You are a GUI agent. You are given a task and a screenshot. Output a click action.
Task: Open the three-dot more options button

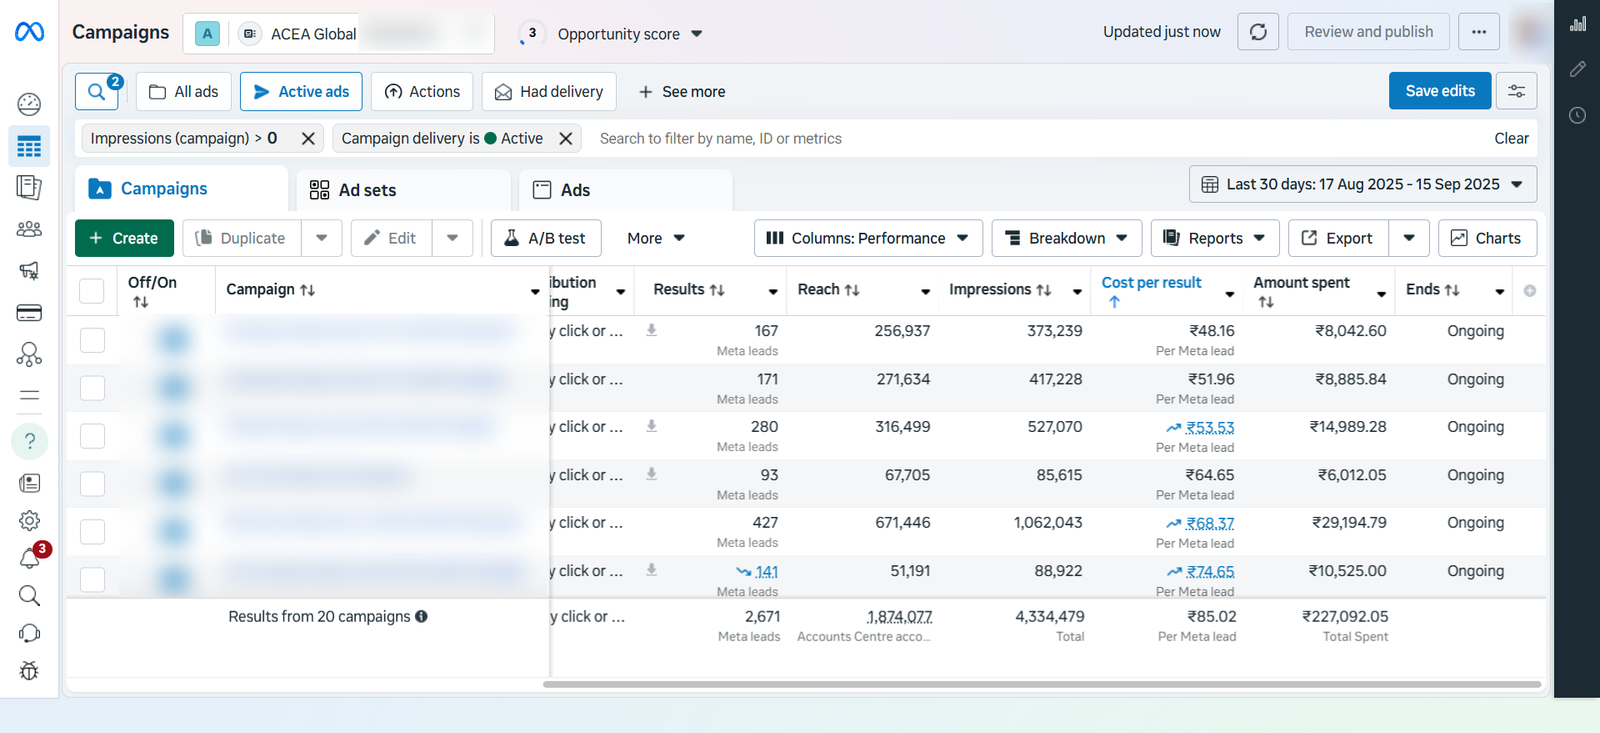[x=1478, y=32]
